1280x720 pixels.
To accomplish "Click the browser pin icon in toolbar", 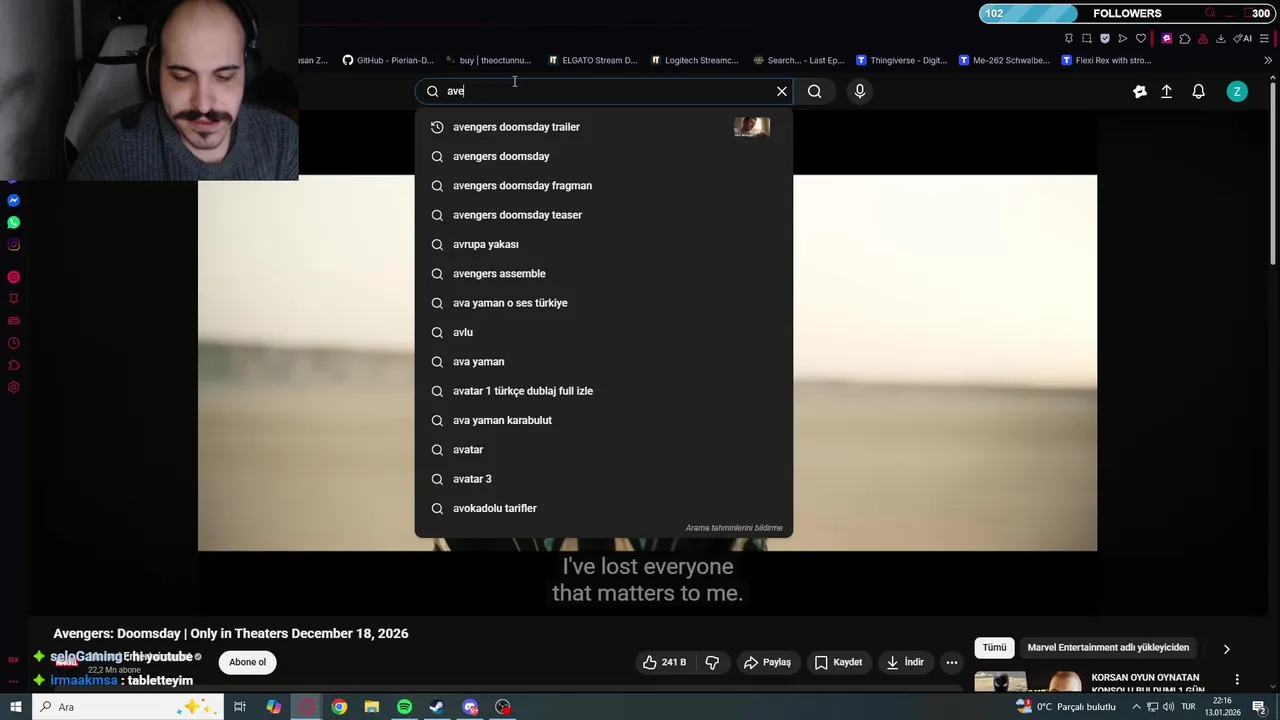I will tap(1069, 38).
